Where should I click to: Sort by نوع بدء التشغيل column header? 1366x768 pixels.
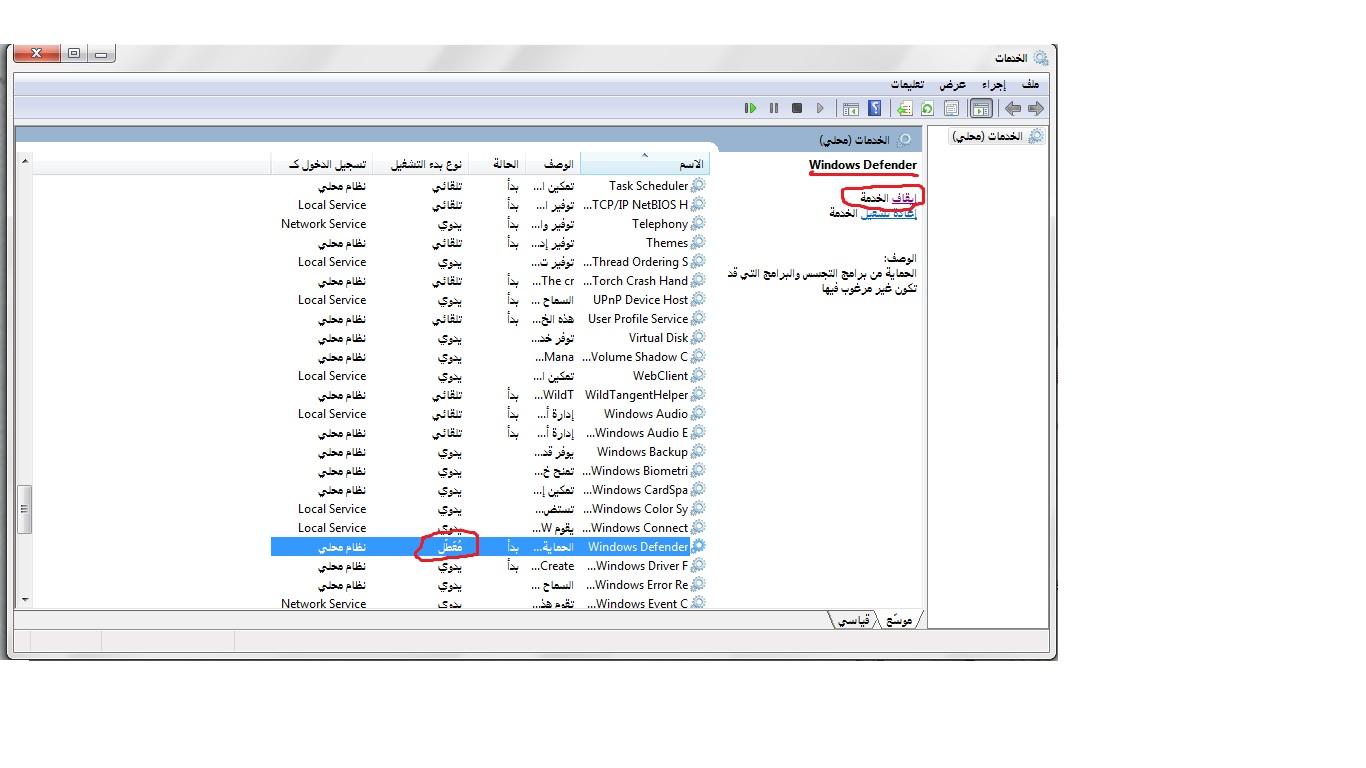[x=426, y=164]
